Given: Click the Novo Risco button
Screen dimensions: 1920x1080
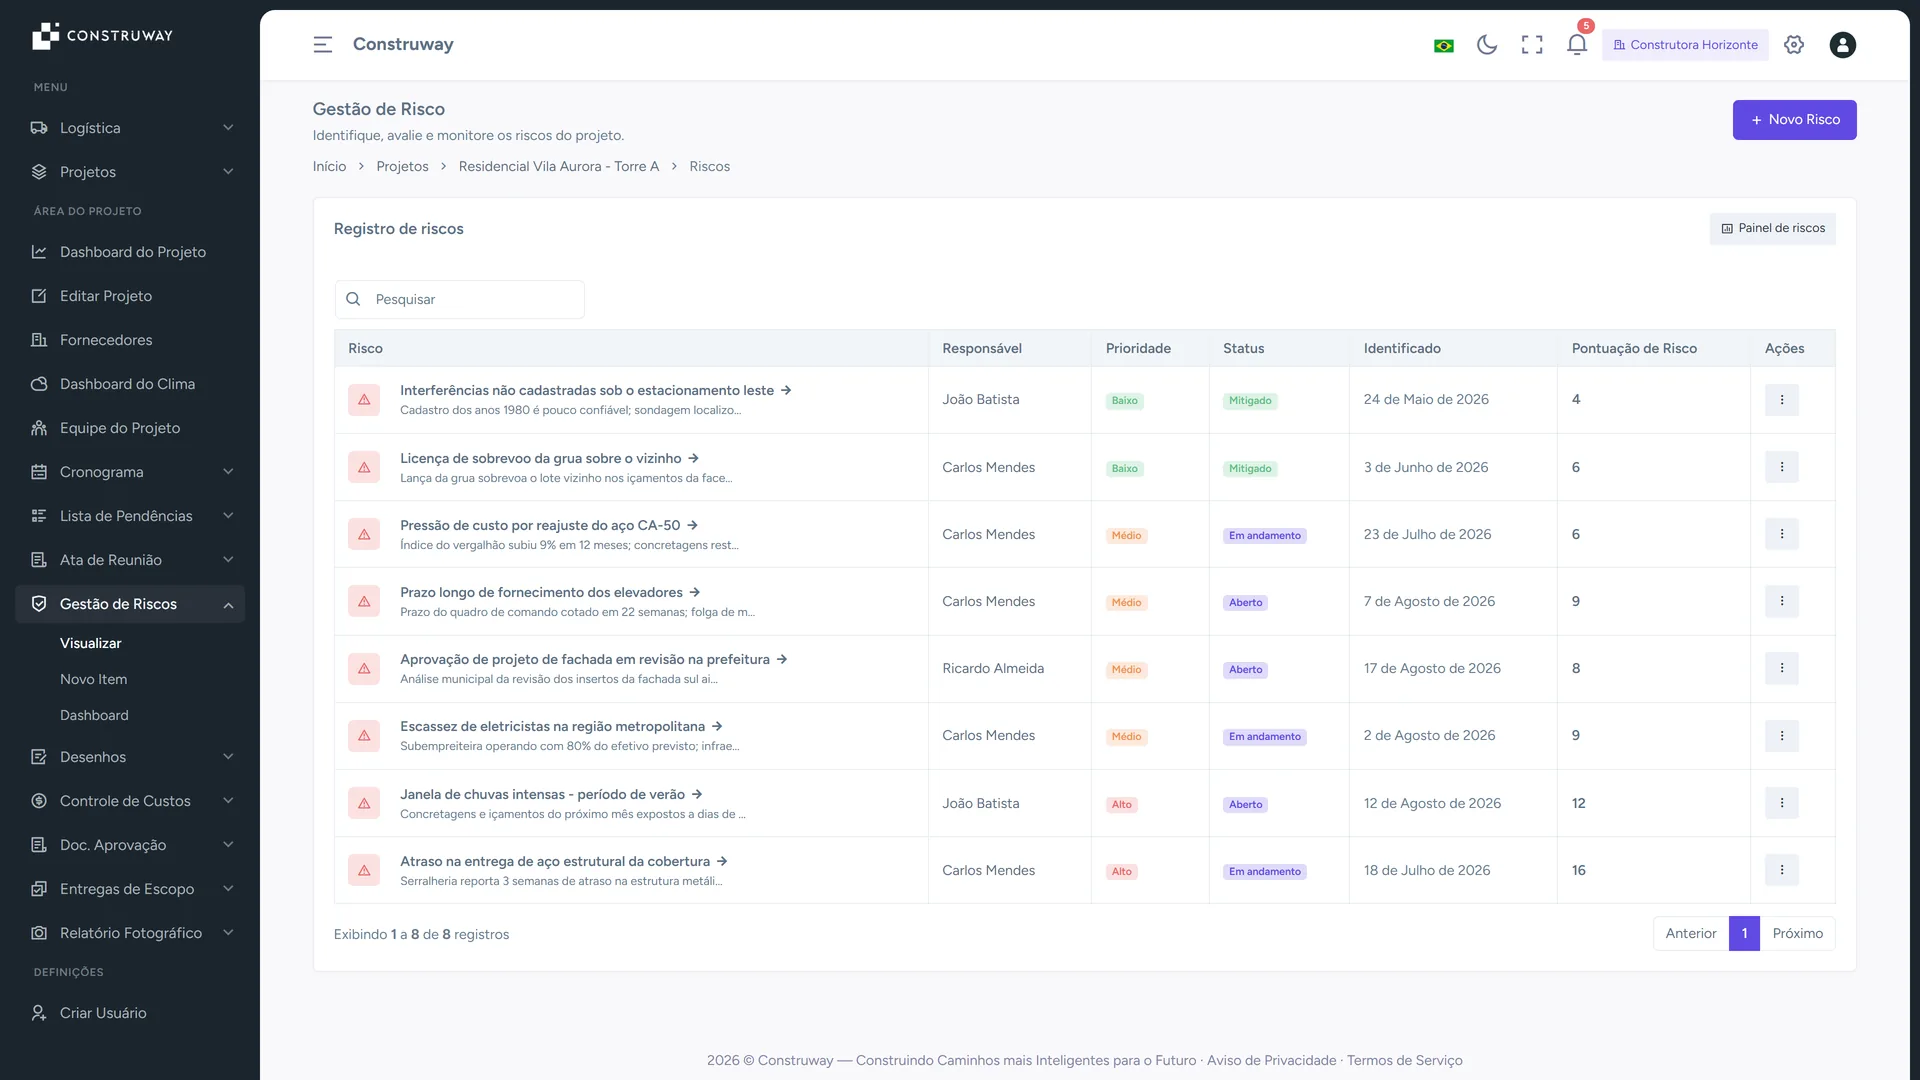Looking at the screenshot, I should pyautogui.click(x=1794, y=120).
